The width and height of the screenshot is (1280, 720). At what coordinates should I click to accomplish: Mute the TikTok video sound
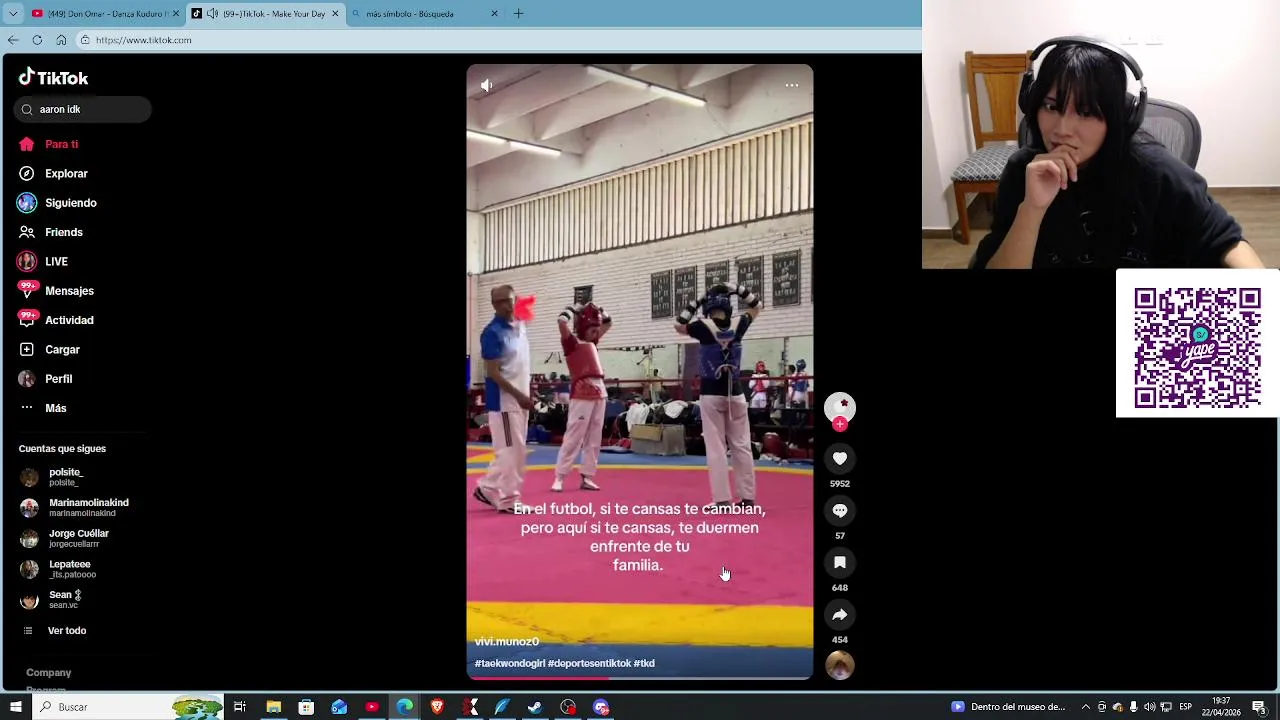(x=487, y=86)
